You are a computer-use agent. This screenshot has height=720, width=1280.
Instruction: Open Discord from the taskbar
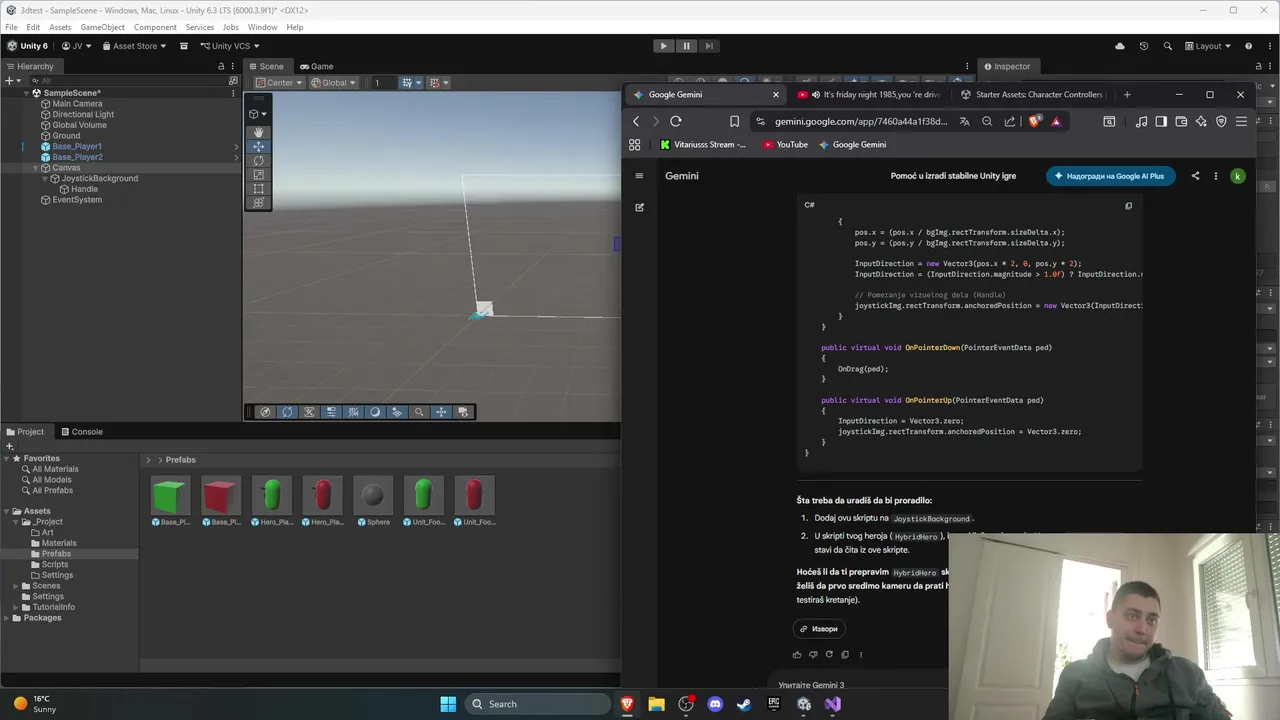(715, 704)
